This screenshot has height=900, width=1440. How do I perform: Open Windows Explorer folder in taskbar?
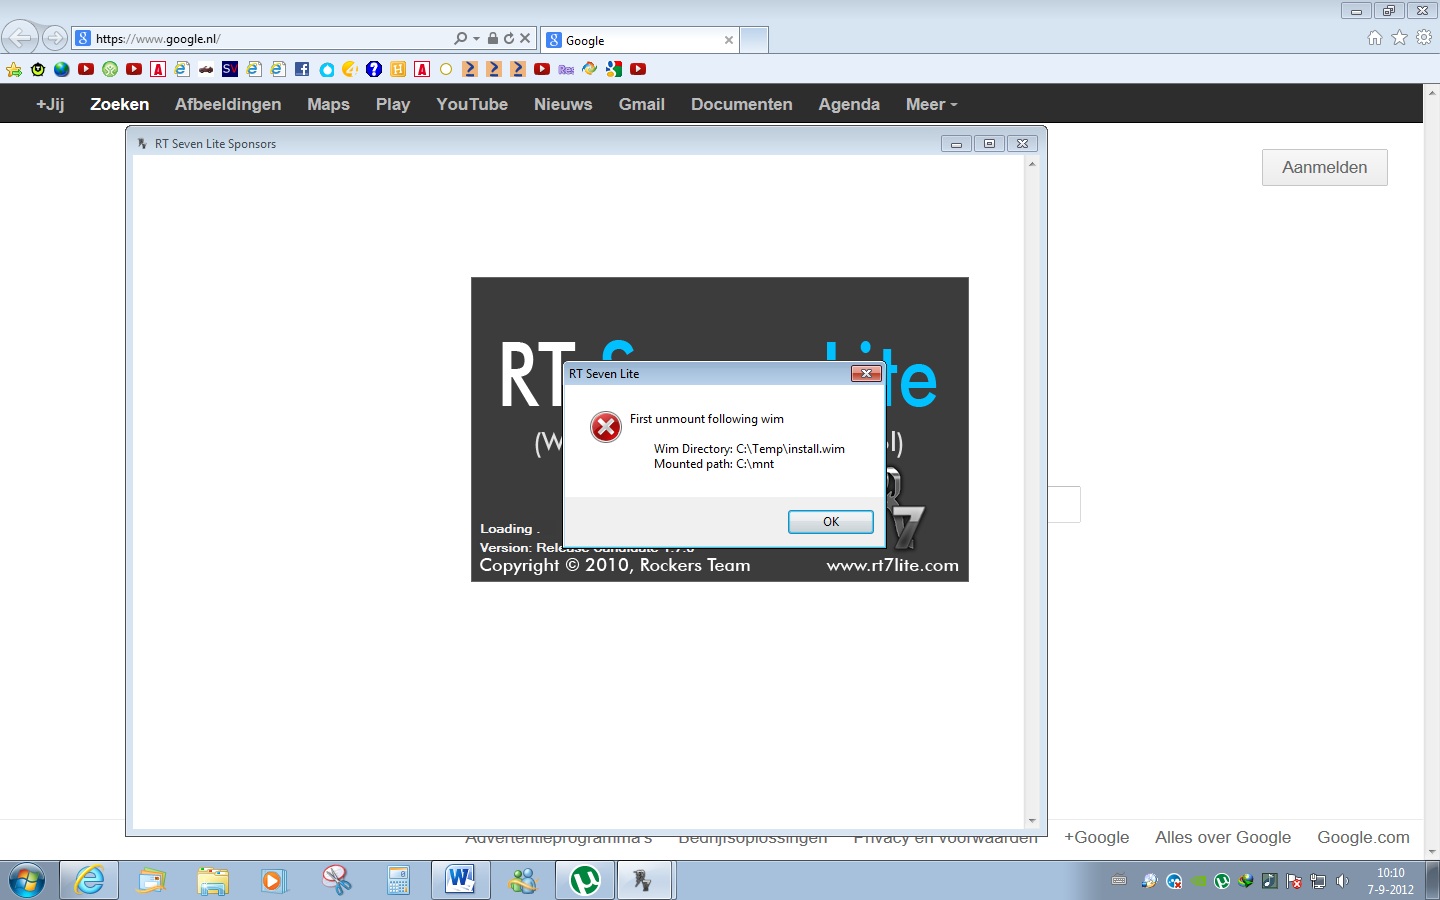(212, 881)
